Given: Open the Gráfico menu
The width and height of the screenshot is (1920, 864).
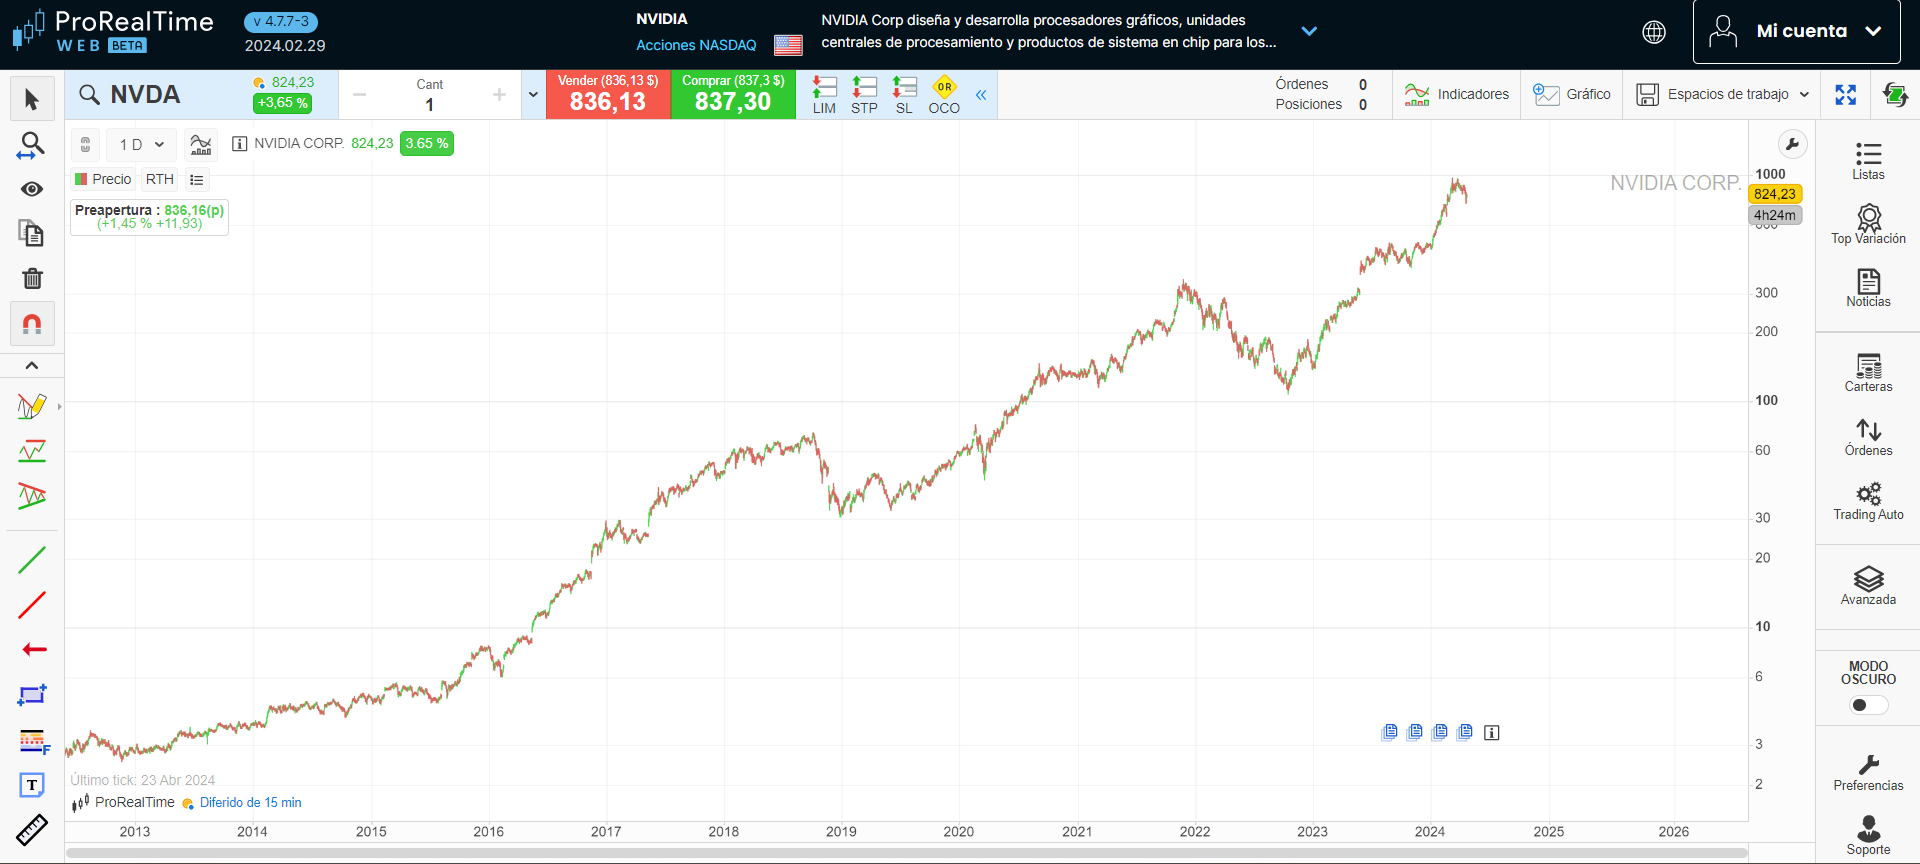Looking at the screenshot, I should tap(1571, 94).
